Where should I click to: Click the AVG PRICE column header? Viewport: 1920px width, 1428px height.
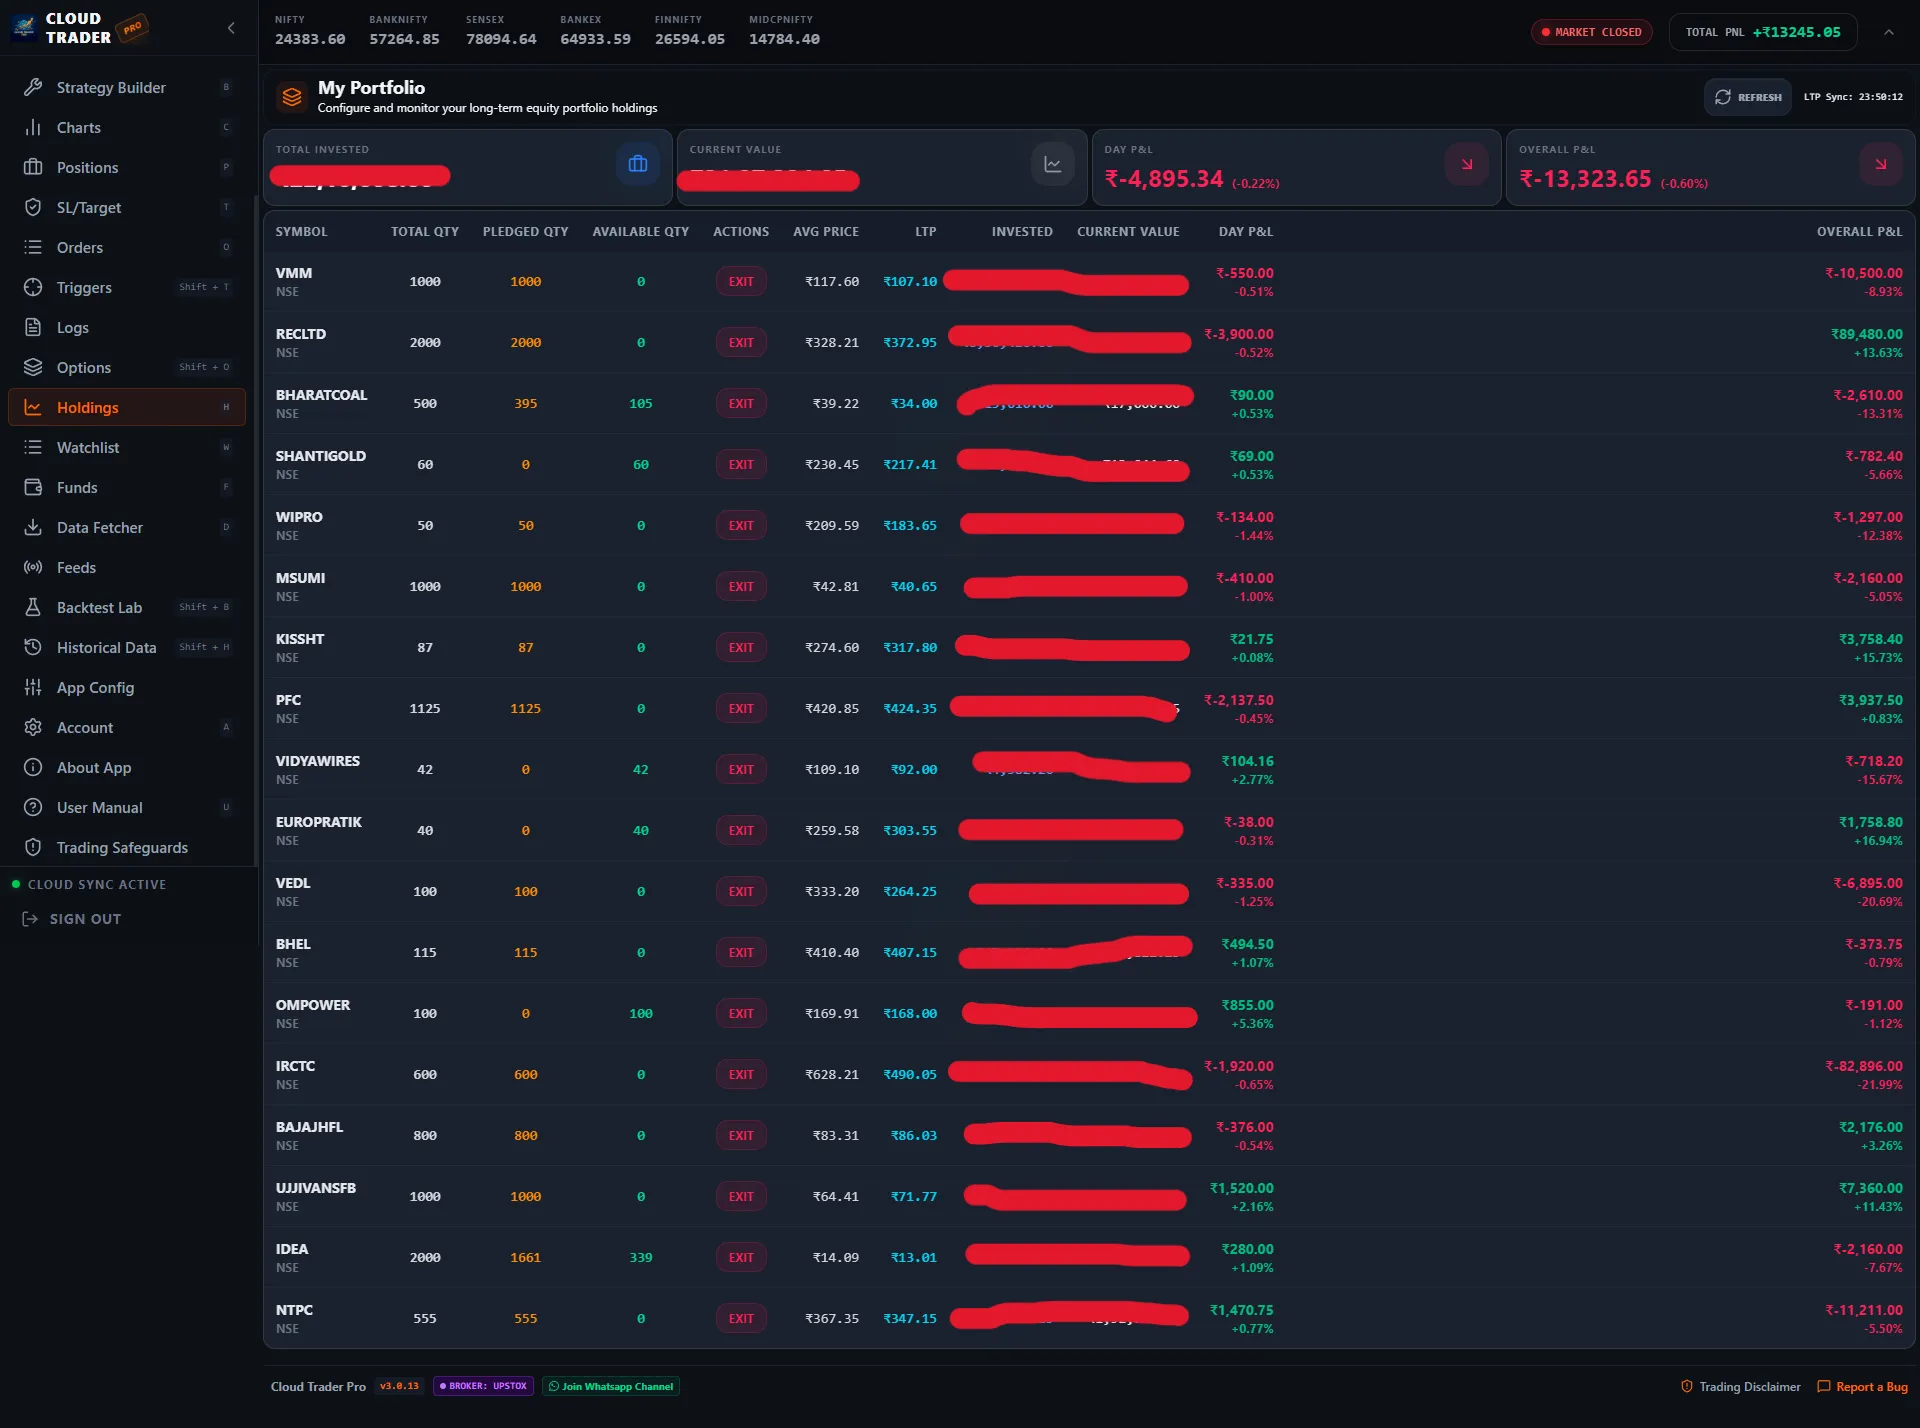point(825,231)
